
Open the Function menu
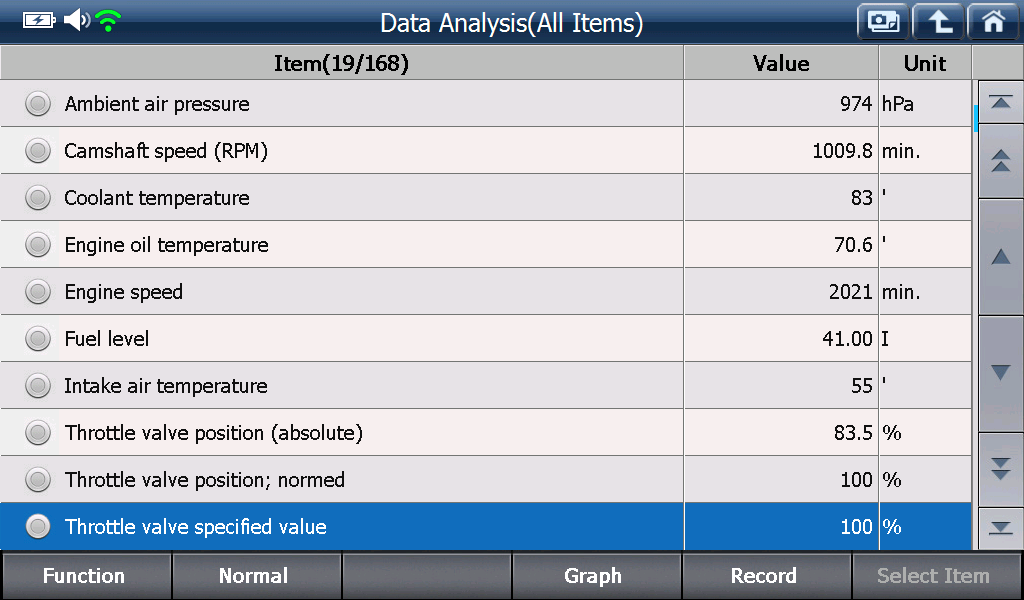pos(85,576)
